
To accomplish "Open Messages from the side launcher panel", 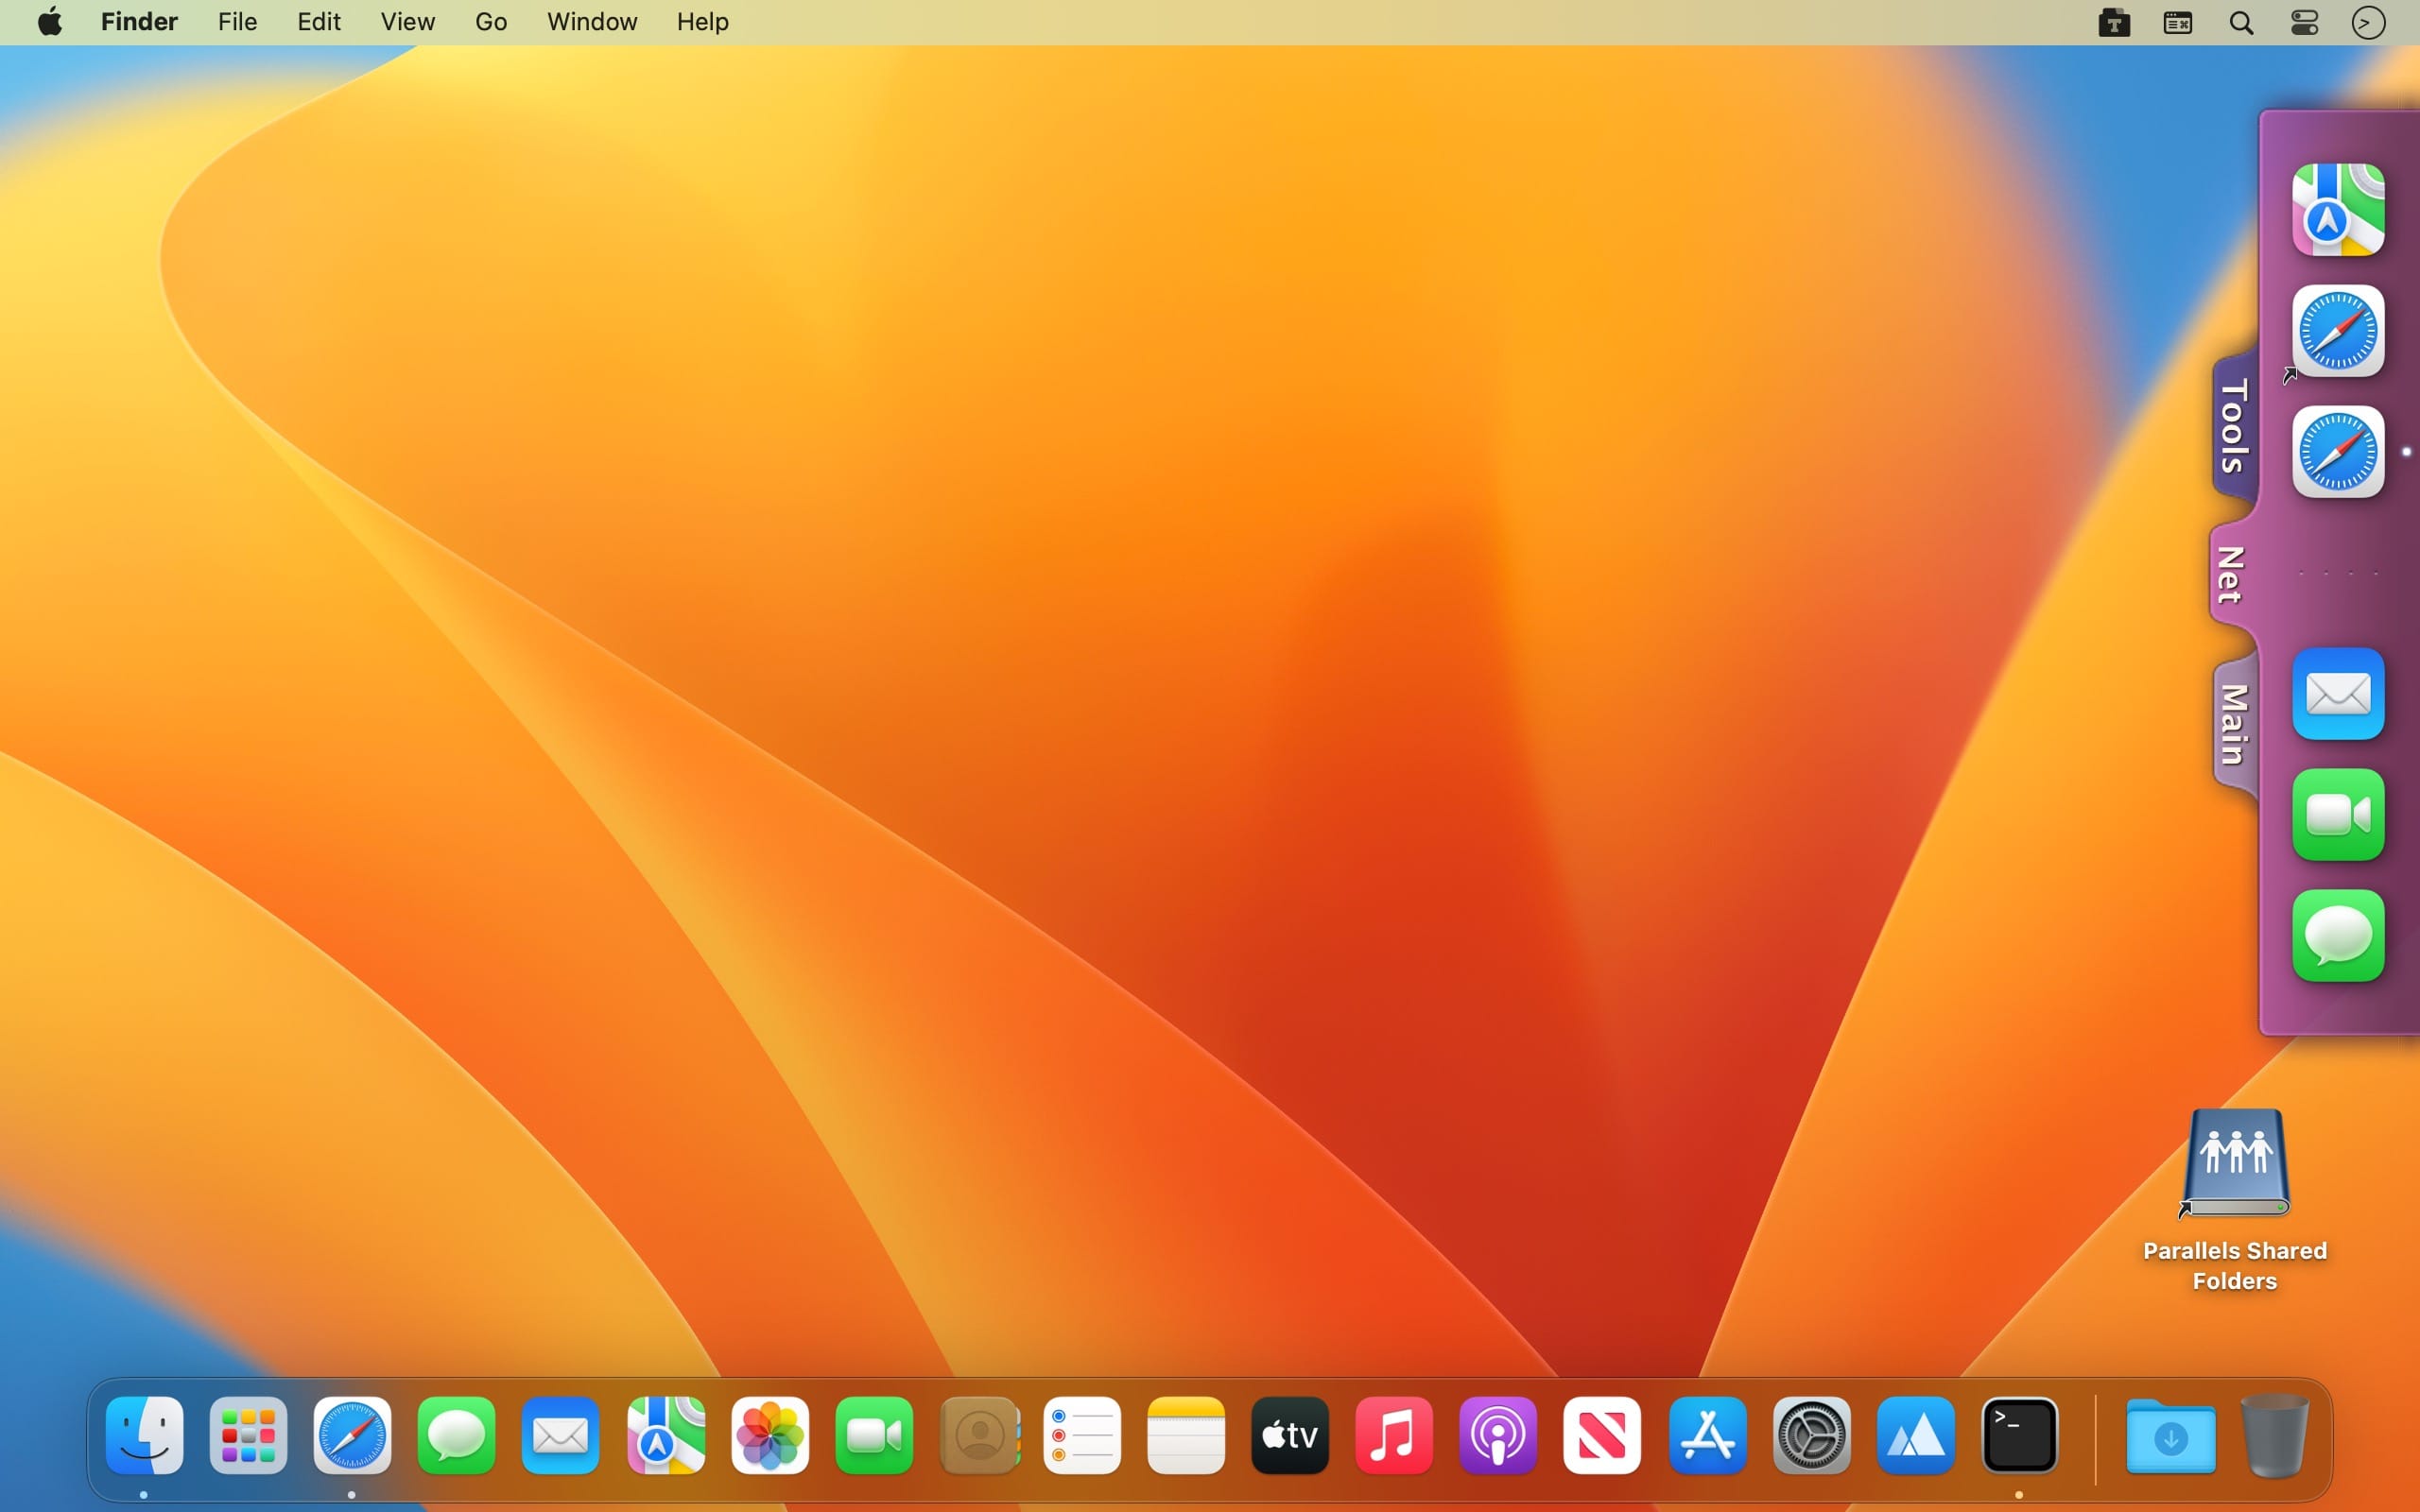I will 2338,936.
